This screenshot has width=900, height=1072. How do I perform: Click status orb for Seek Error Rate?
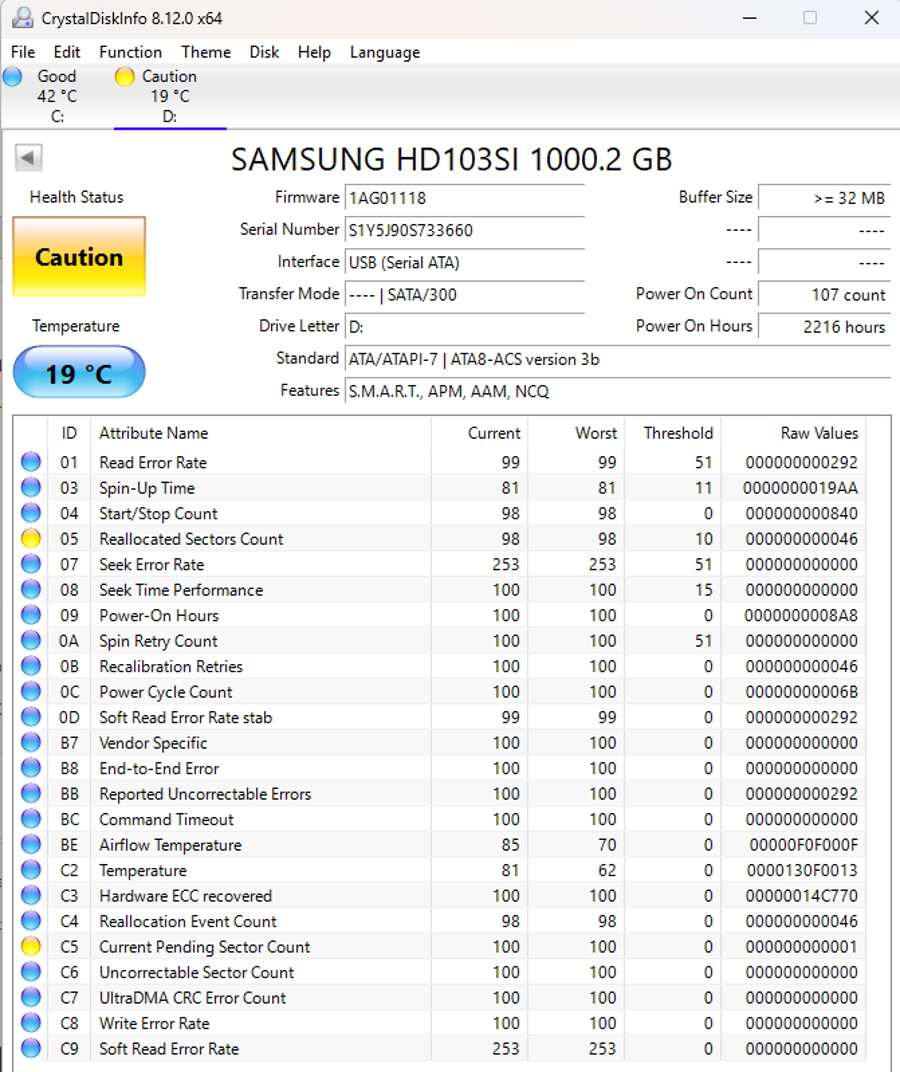(31, 564)
